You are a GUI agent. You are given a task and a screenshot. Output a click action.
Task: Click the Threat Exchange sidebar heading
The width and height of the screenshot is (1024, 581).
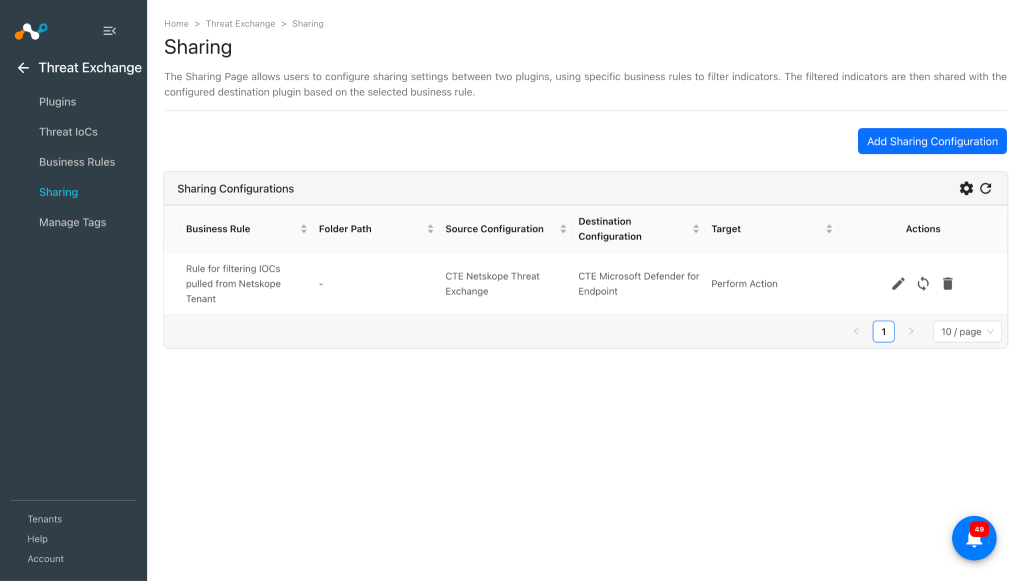pos(90,68)
